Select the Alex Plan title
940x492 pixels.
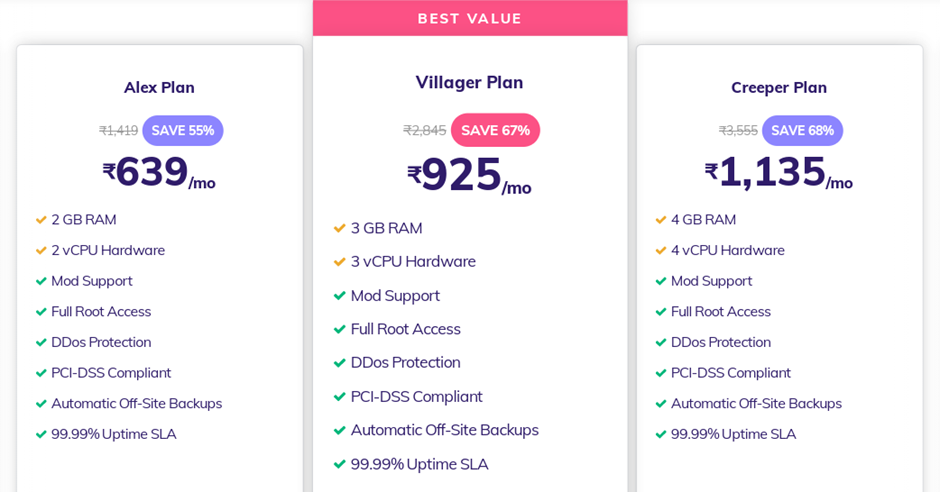(159, 87)
